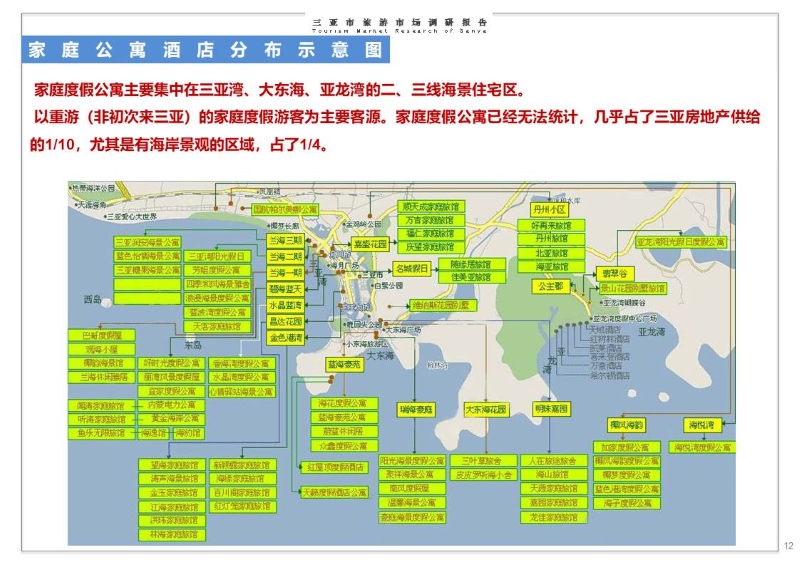The width and height of the screenshot is (800, 565).
Task: Click the 蓝海豪苑 yellow label
Action: pyautogui.click(x=344, y=366)
